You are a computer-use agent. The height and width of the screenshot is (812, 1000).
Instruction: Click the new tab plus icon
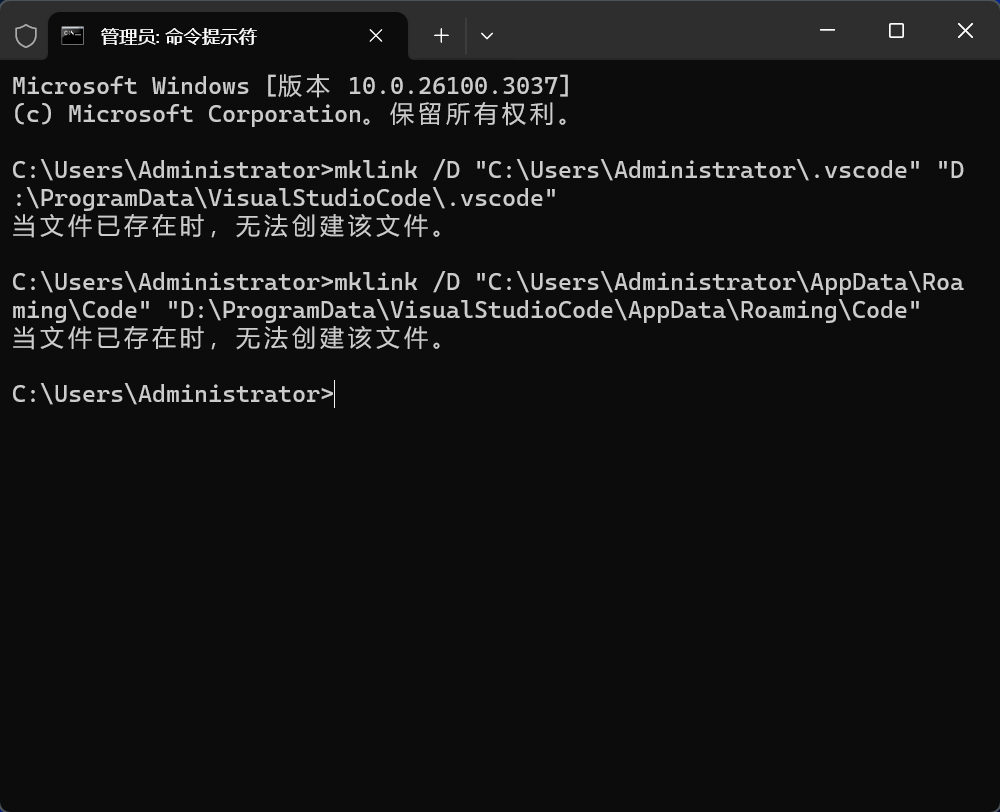(x=440, y=35)
